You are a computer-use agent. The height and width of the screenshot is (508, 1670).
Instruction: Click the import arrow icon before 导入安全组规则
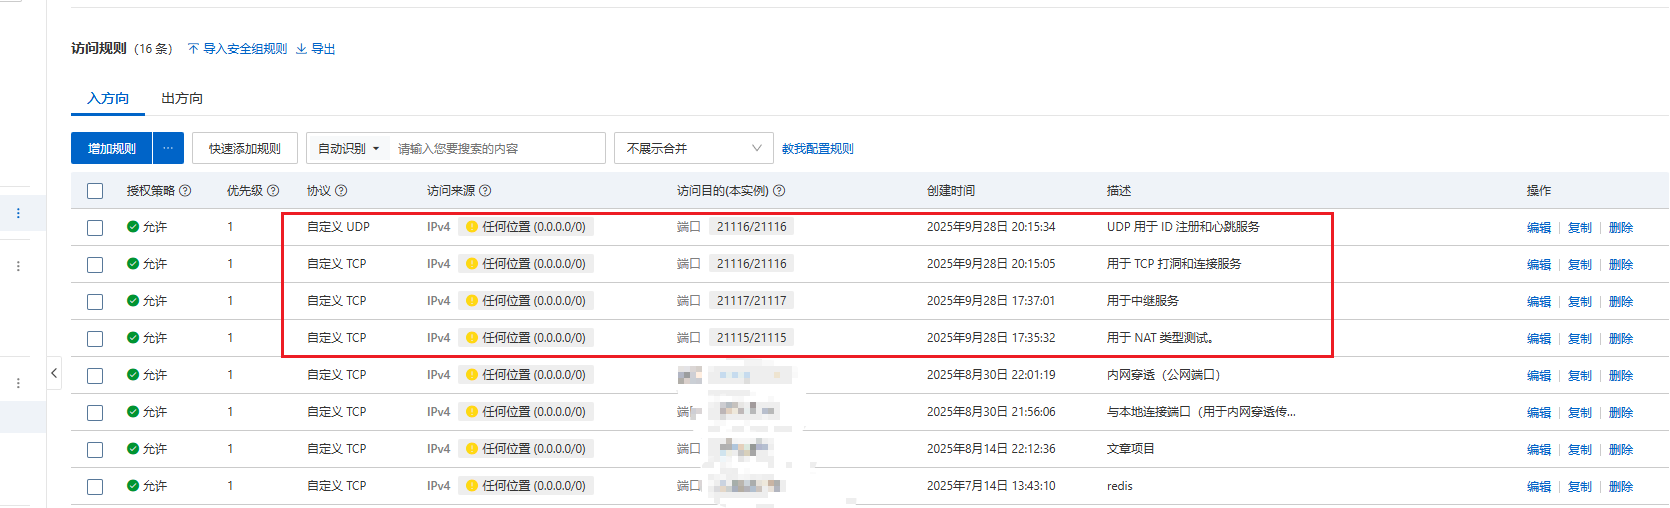click(x=193, y=48)
